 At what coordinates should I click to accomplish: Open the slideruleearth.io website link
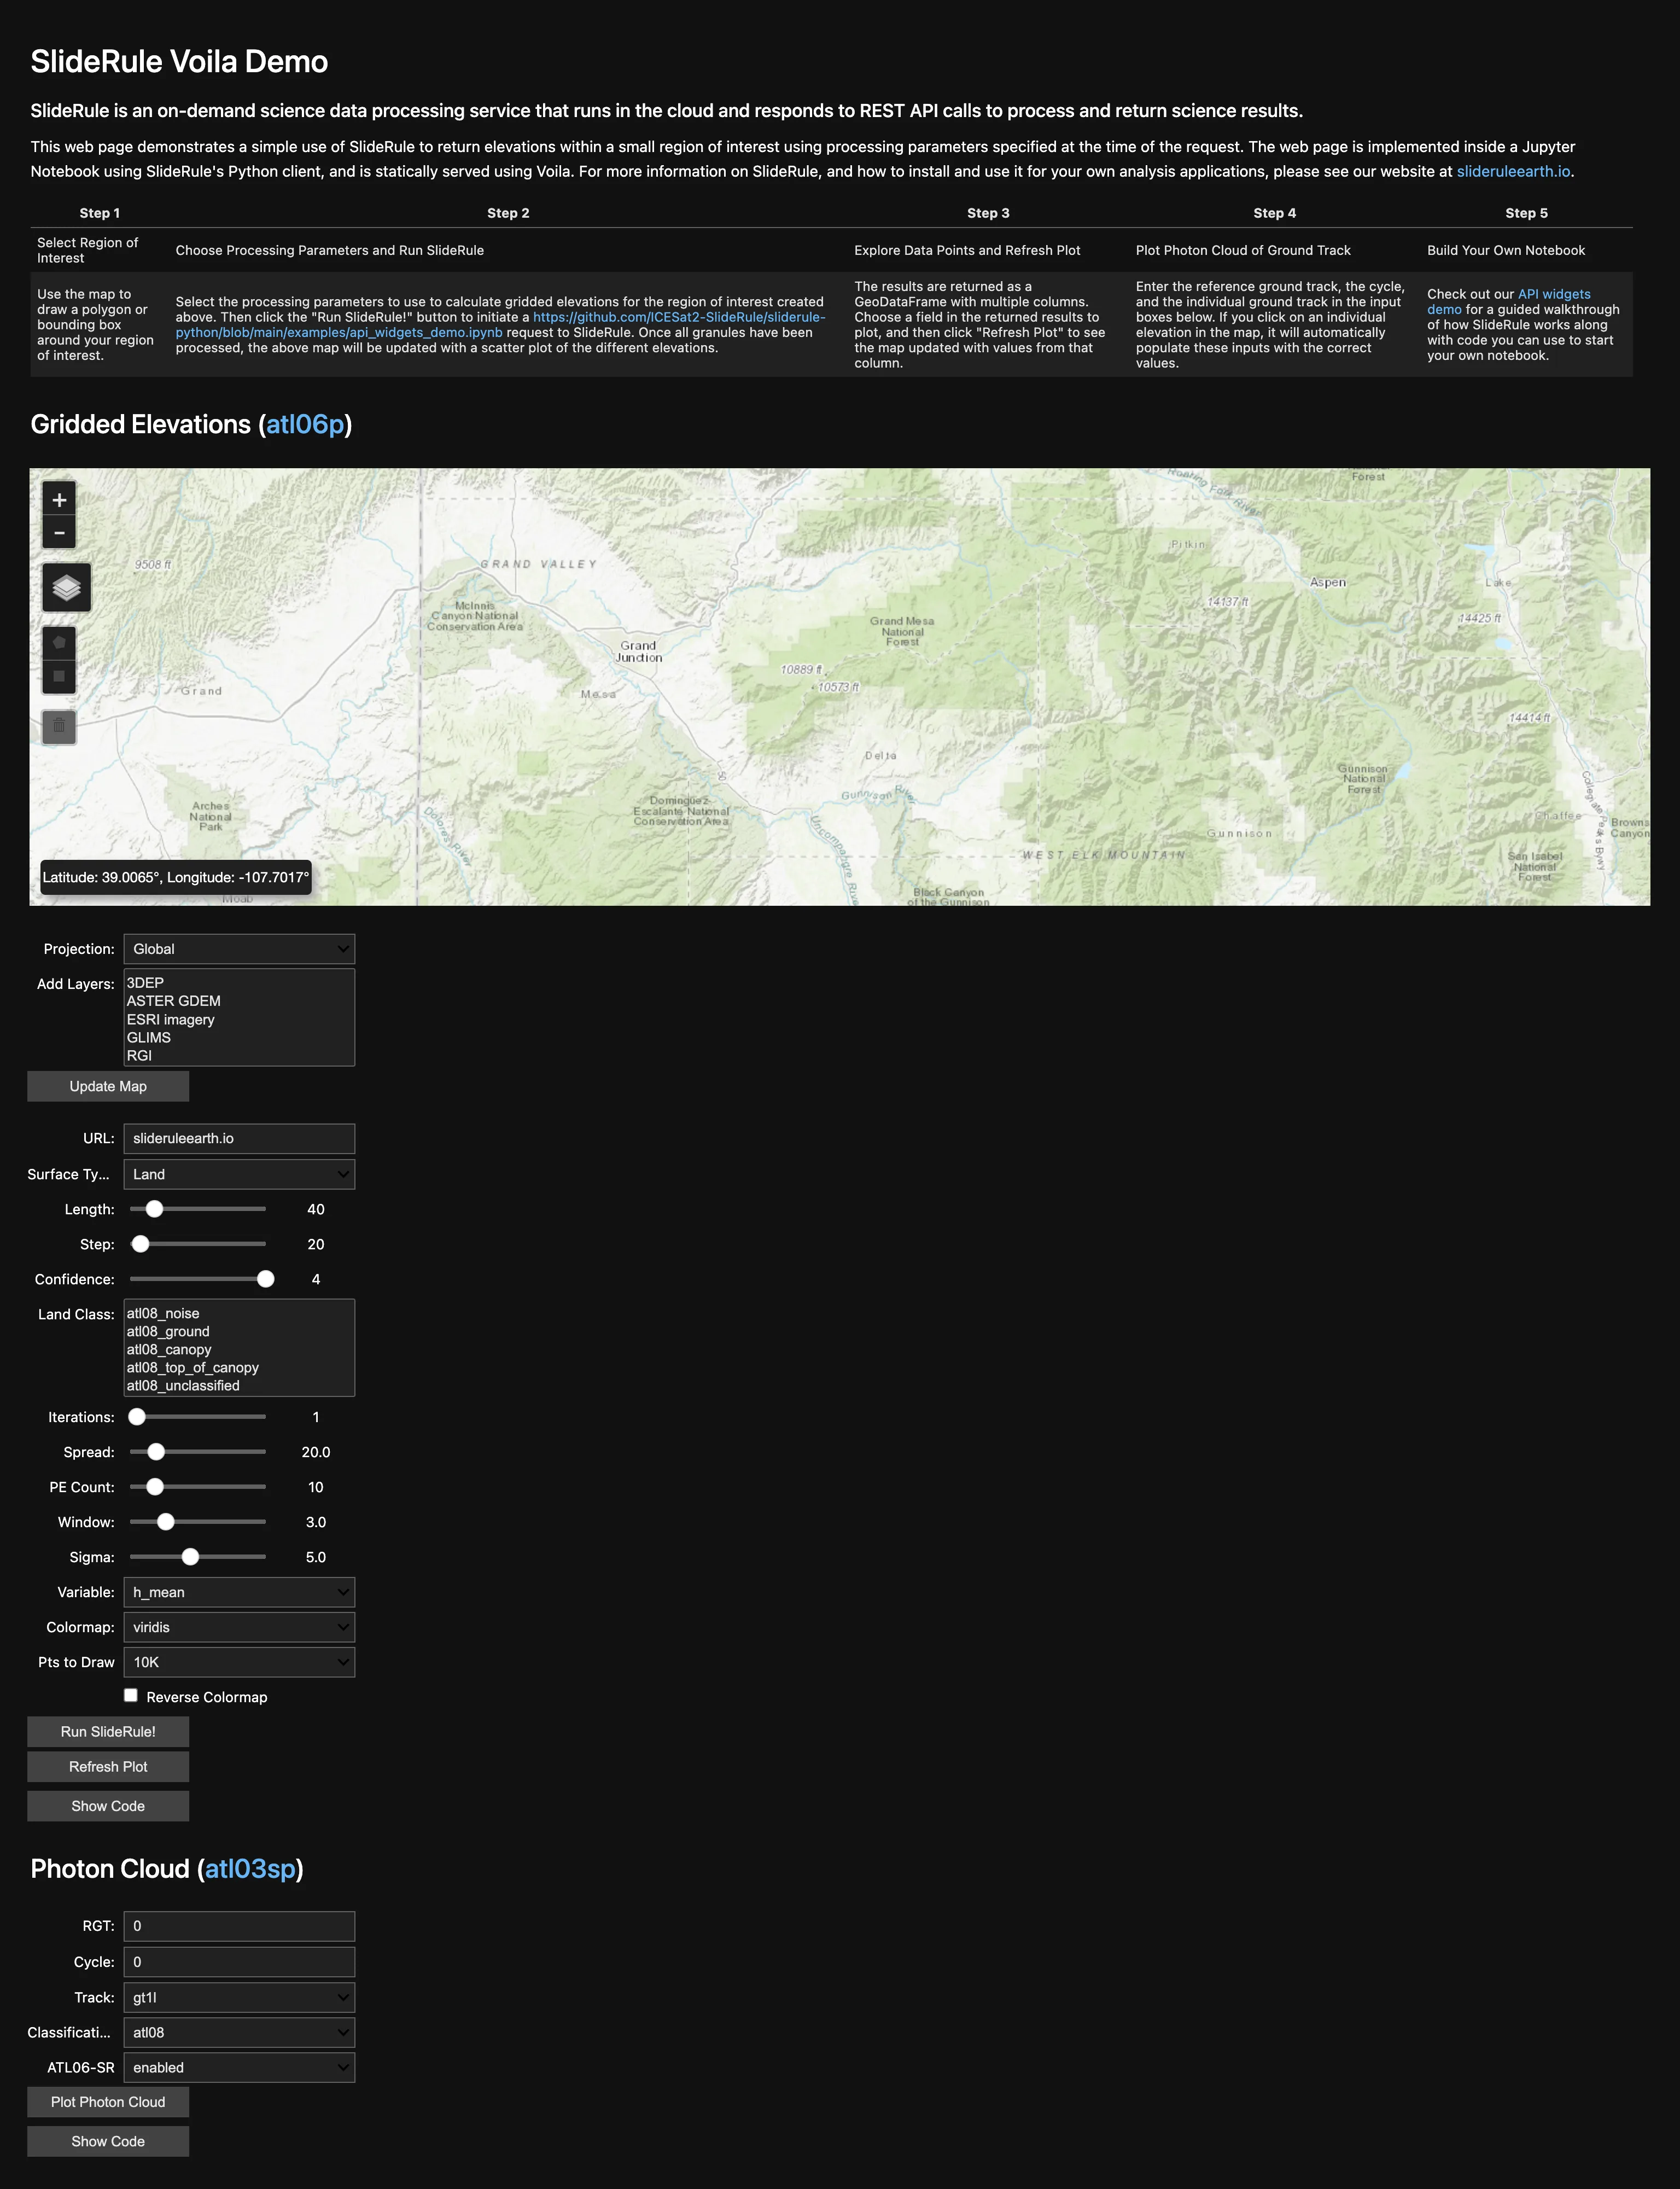click(x=1513, y=171)
